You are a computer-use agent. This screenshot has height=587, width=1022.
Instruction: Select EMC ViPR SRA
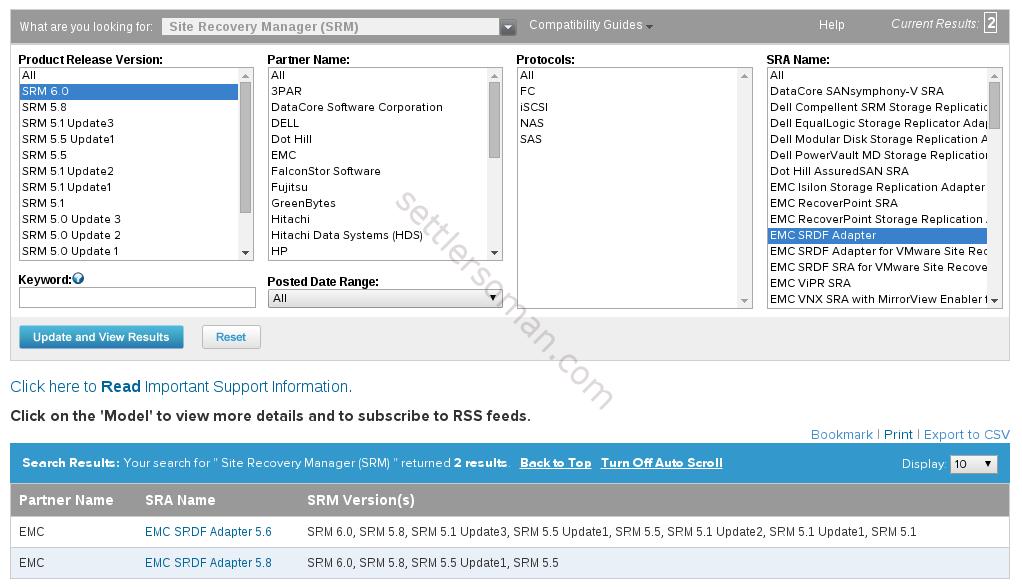tap(877, 283)
